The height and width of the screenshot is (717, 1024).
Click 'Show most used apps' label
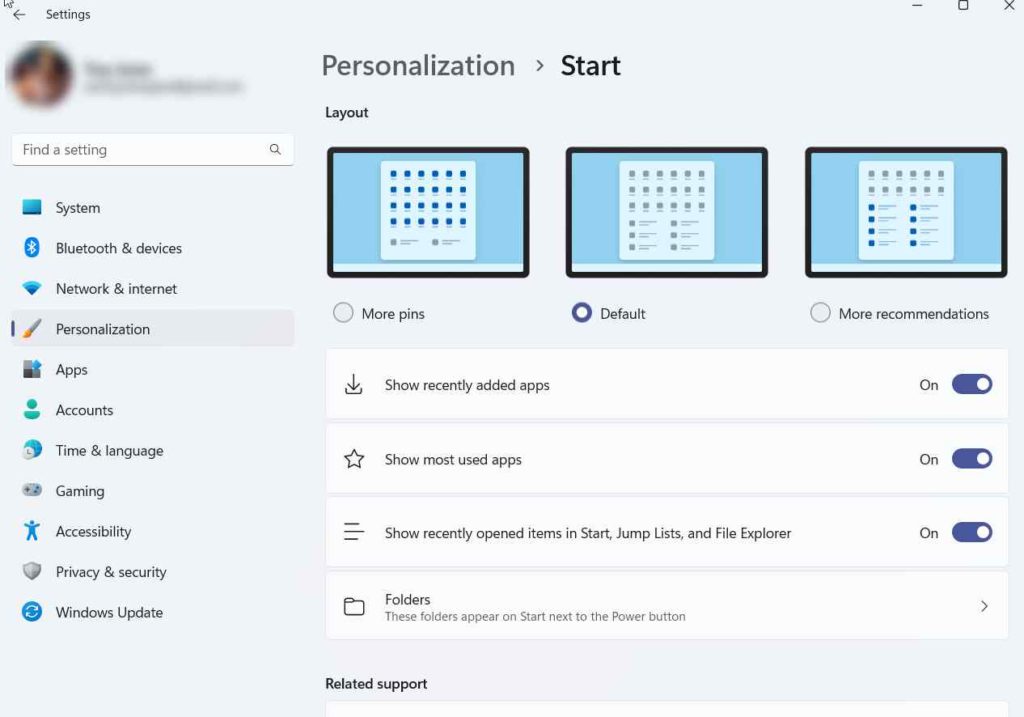click(453, 460)
